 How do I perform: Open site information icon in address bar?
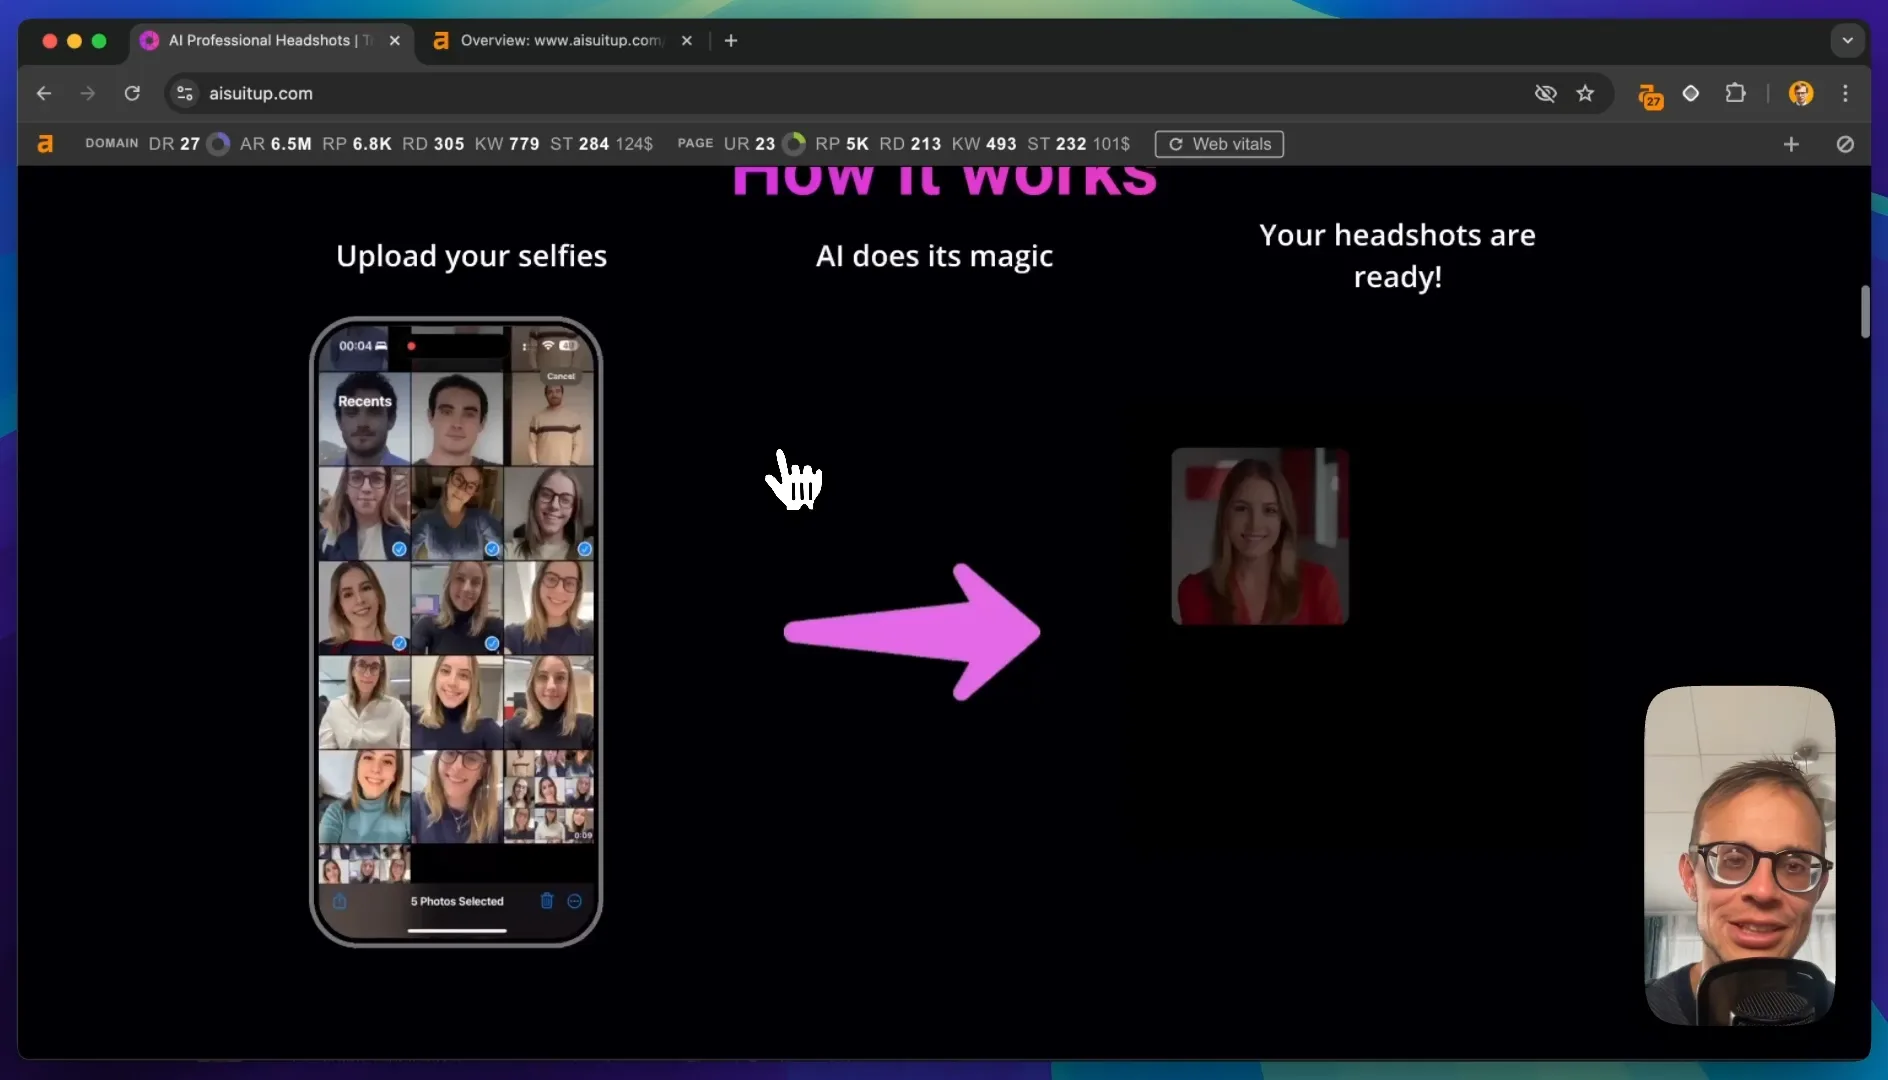click(x=184, y=93)
